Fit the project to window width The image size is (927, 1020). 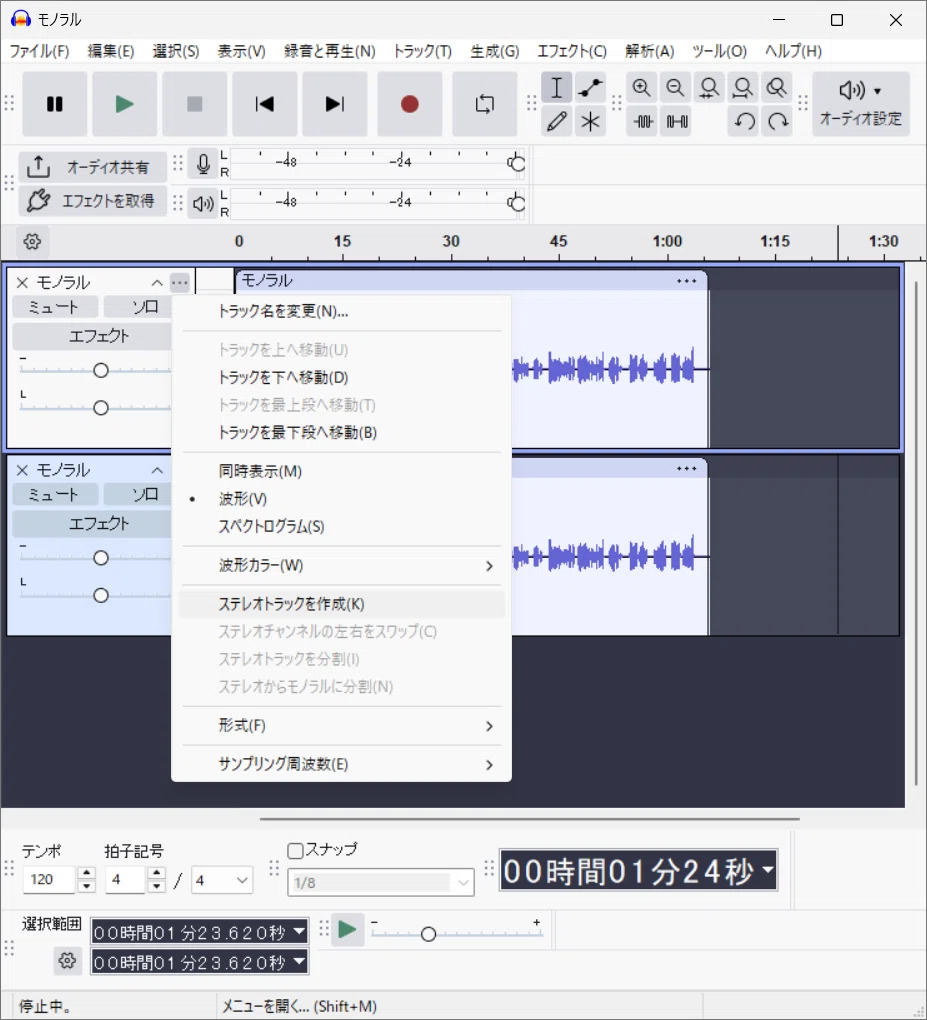pos(743,88)
